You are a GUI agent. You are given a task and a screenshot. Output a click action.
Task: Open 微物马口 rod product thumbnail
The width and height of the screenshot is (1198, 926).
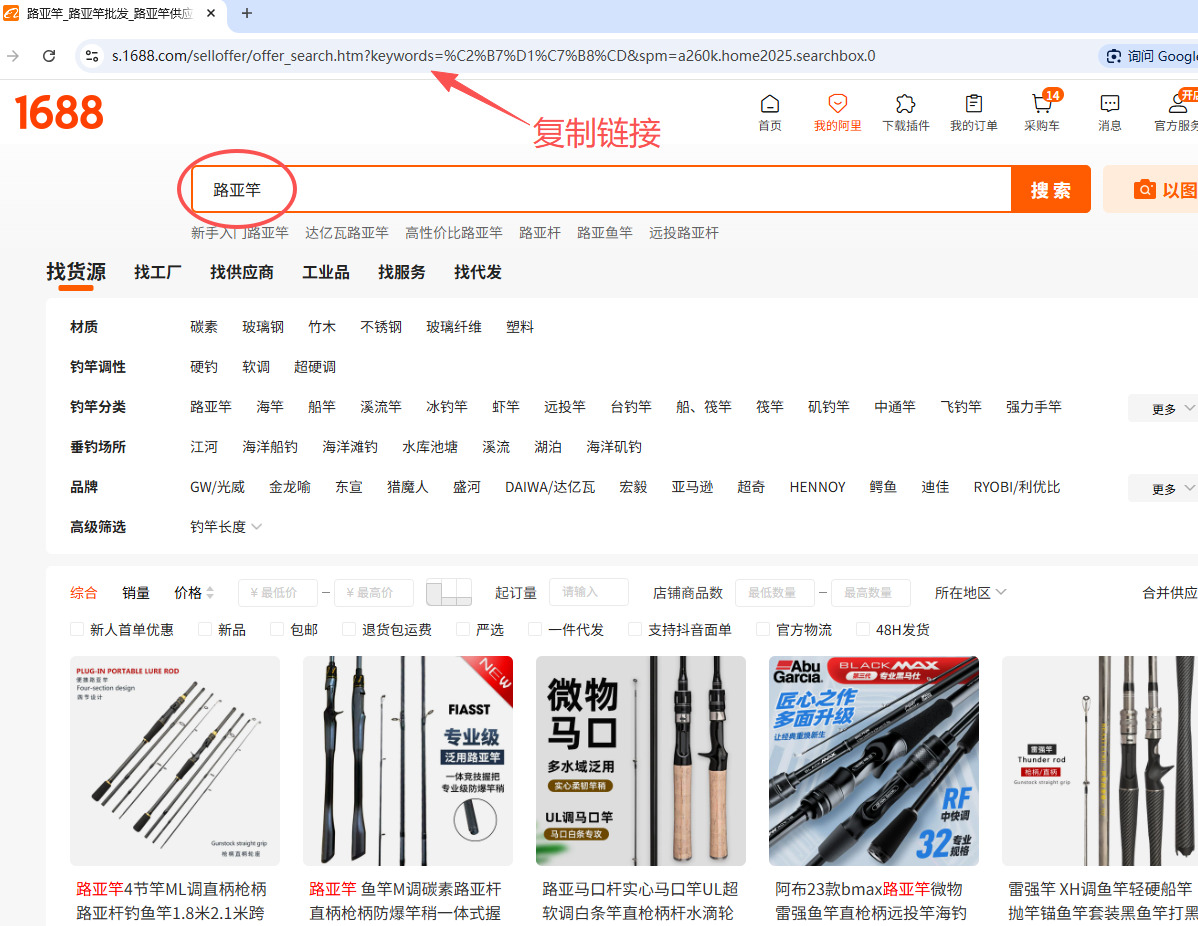pos(641,761)
